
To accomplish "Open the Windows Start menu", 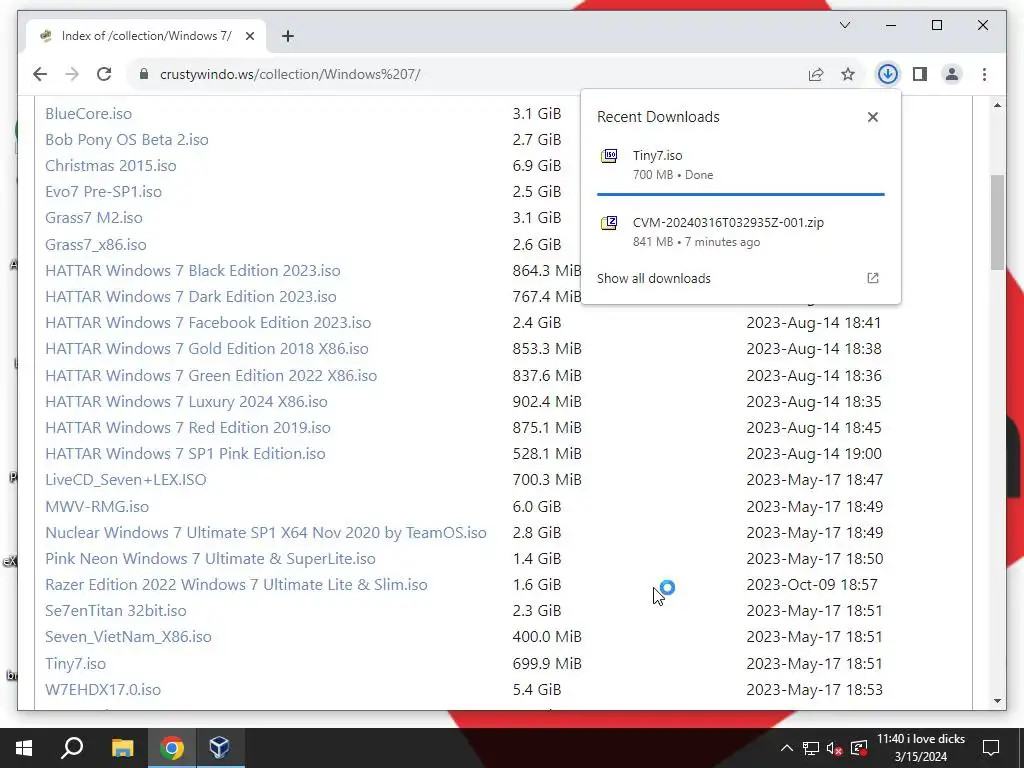I will point(24,748).
